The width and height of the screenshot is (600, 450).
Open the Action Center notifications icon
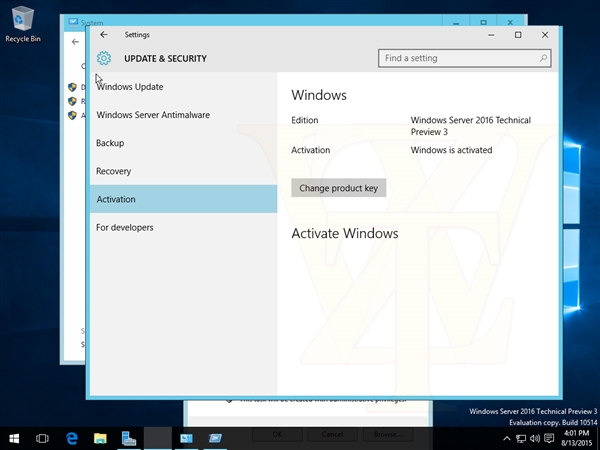coord(549,439)
